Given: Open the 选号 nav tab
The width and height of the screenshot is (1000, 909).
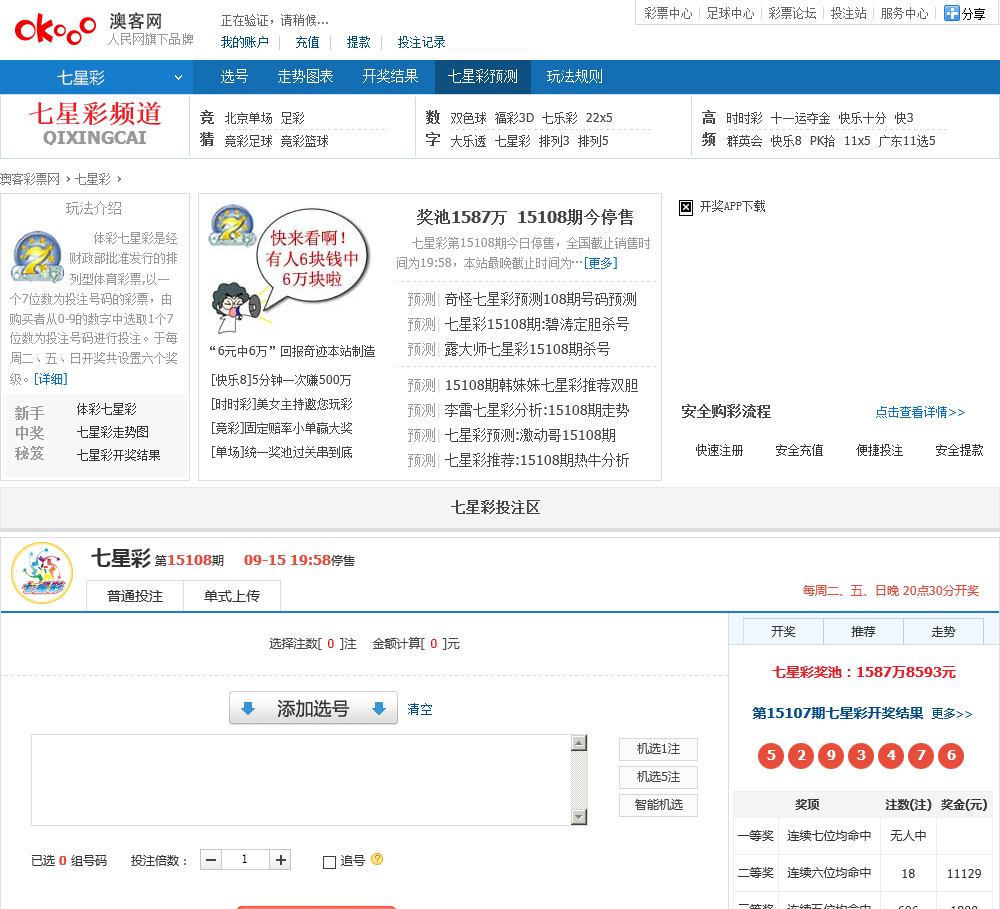Looking at the screenshot, I should tap(234, 77).
